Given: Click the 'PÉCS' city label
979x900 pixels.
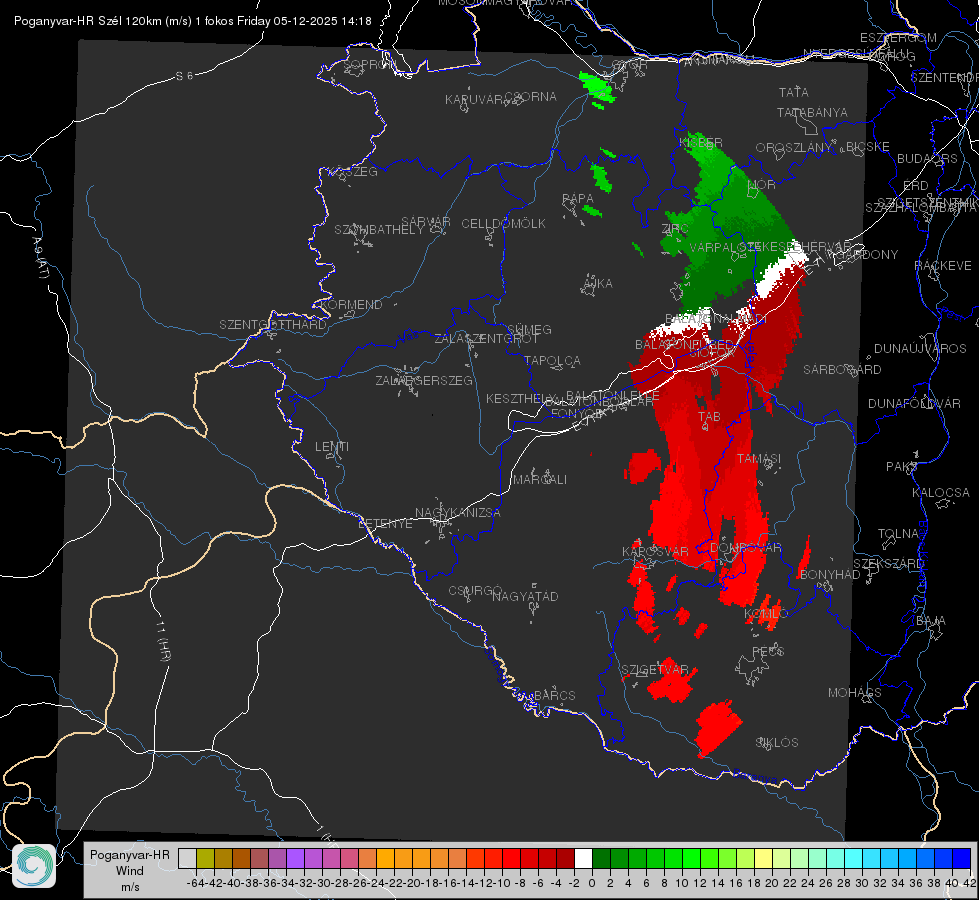Looking at the screenshot, I should coord(768,651).
